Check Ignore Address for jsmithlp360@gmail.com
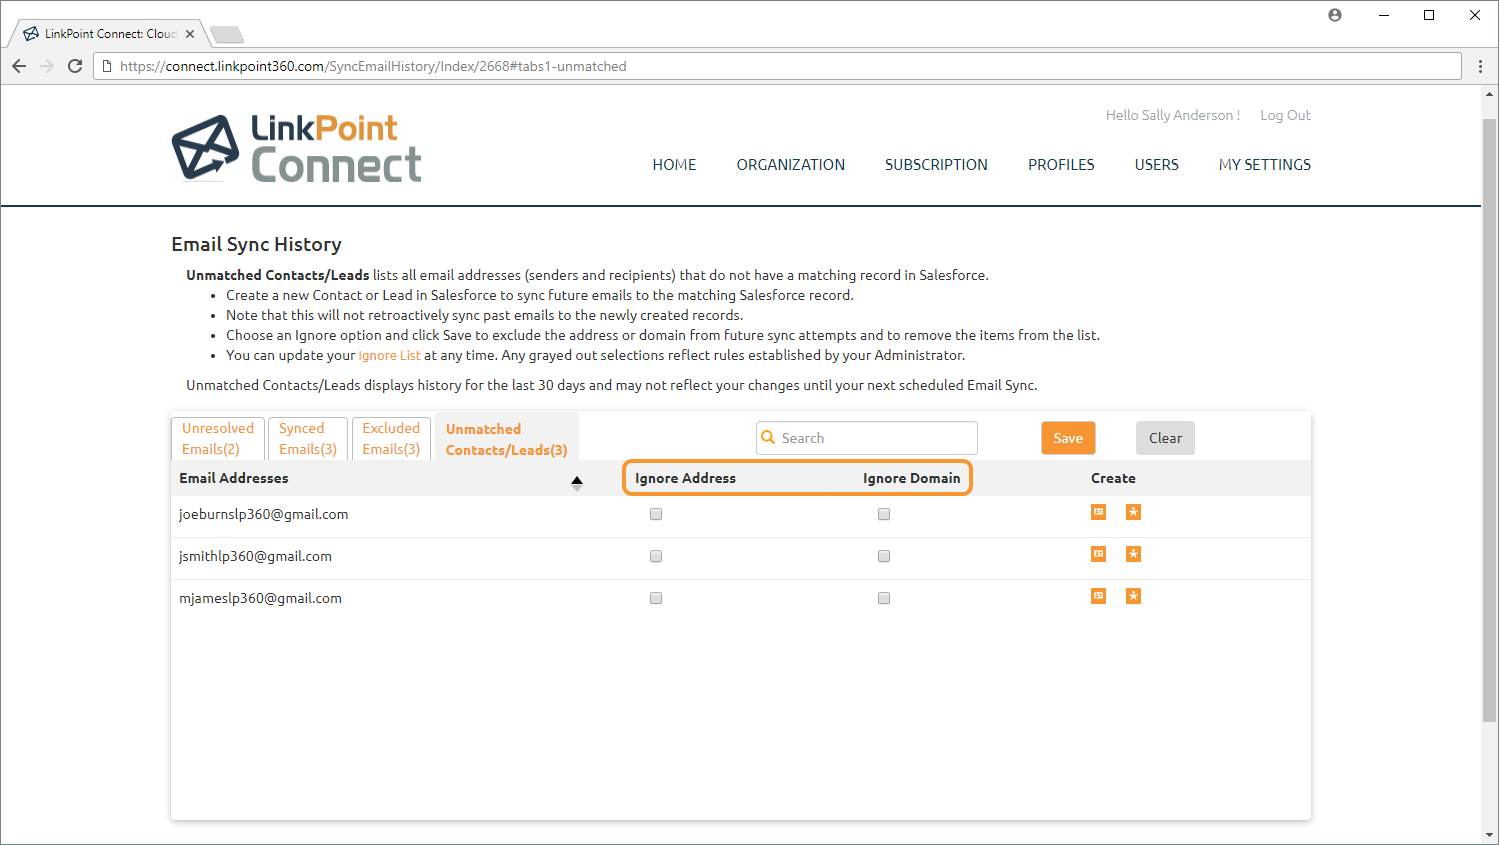The image size is (1499, 845). point(656,556)
